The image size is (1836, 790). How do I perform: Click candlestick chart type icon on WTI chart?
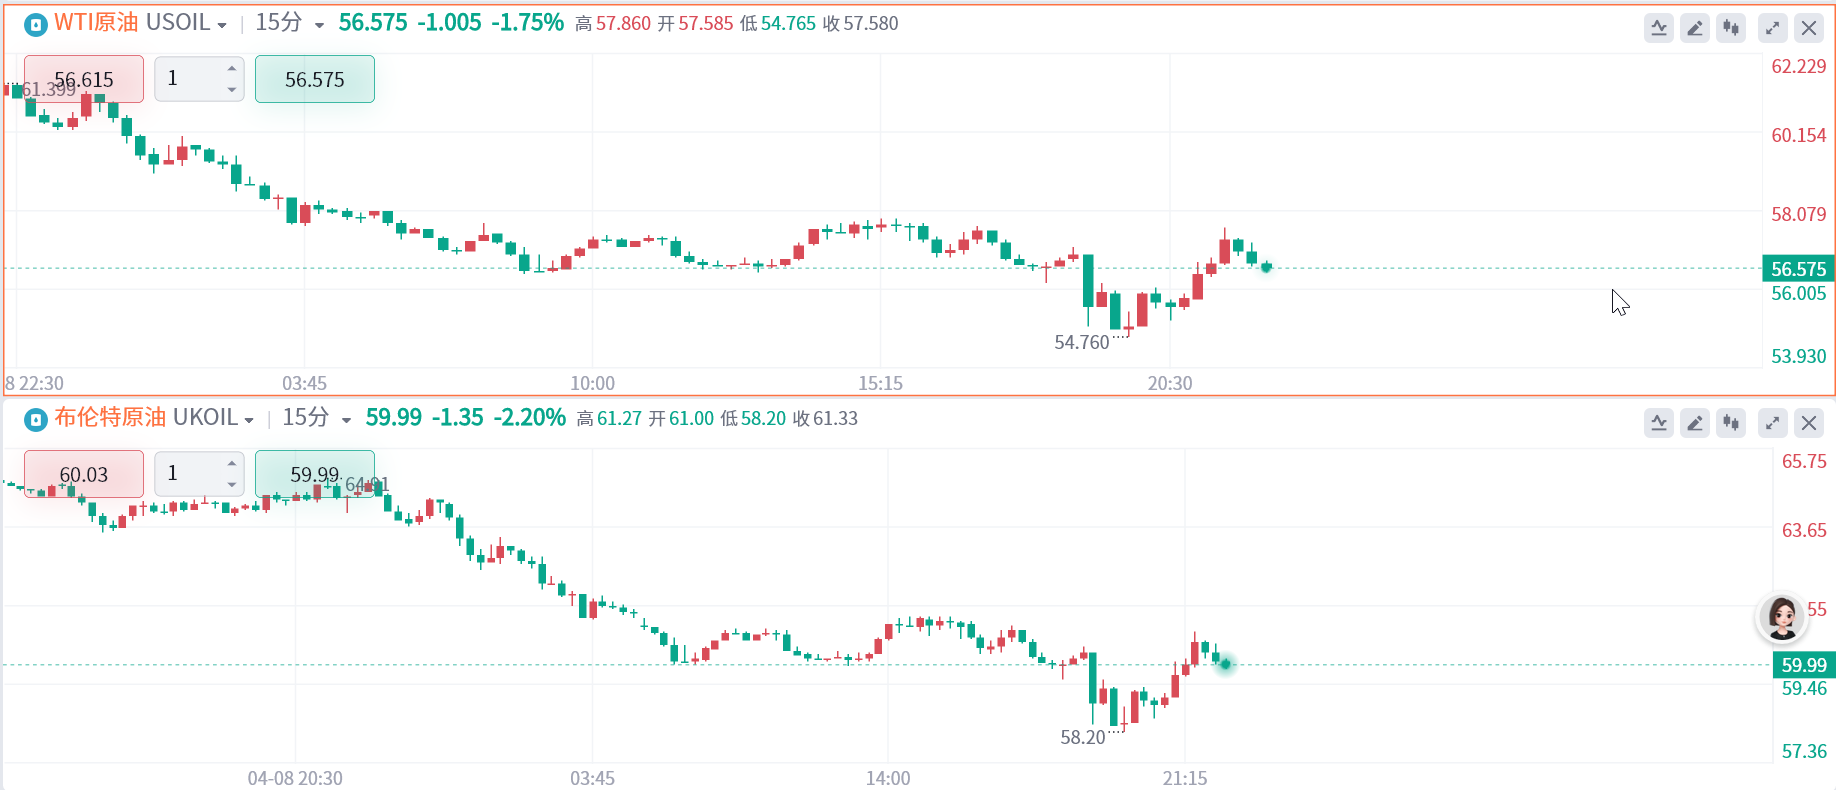point(1731,28)
